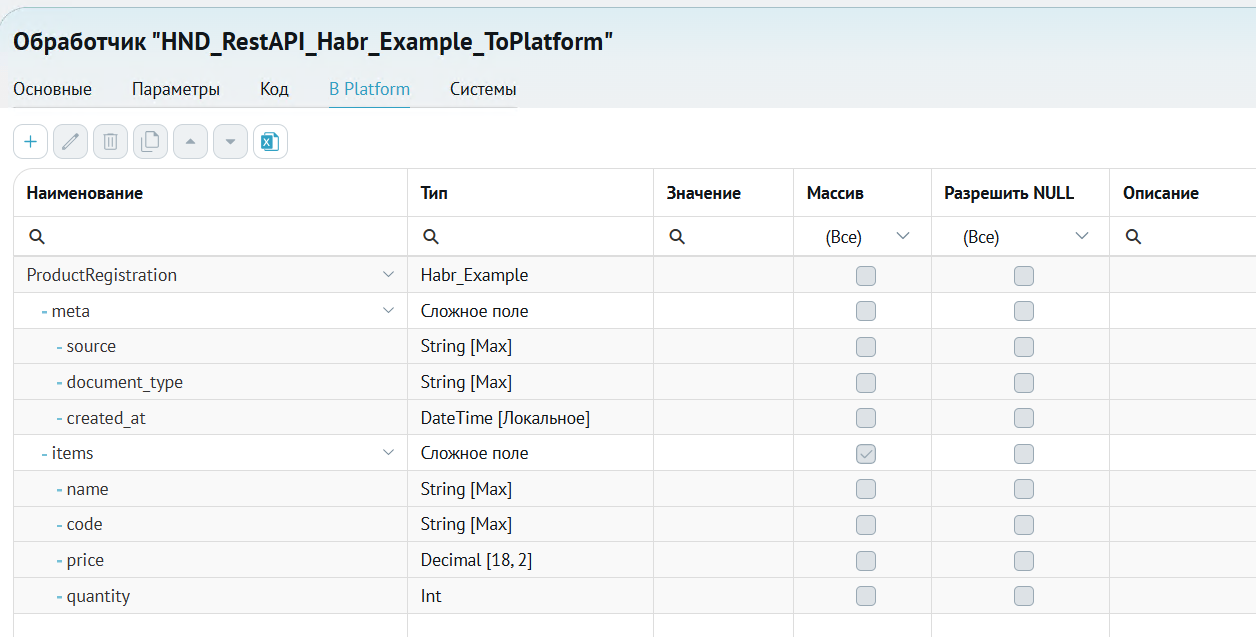
Task: Click the Habr_Example type cell
Action: 474,275
